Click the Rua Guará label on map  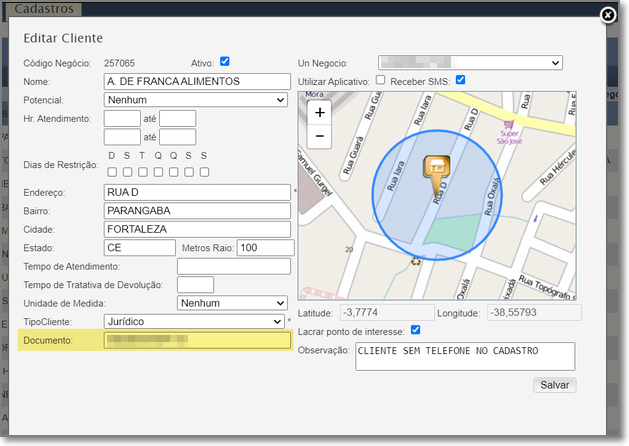[353, 156]
